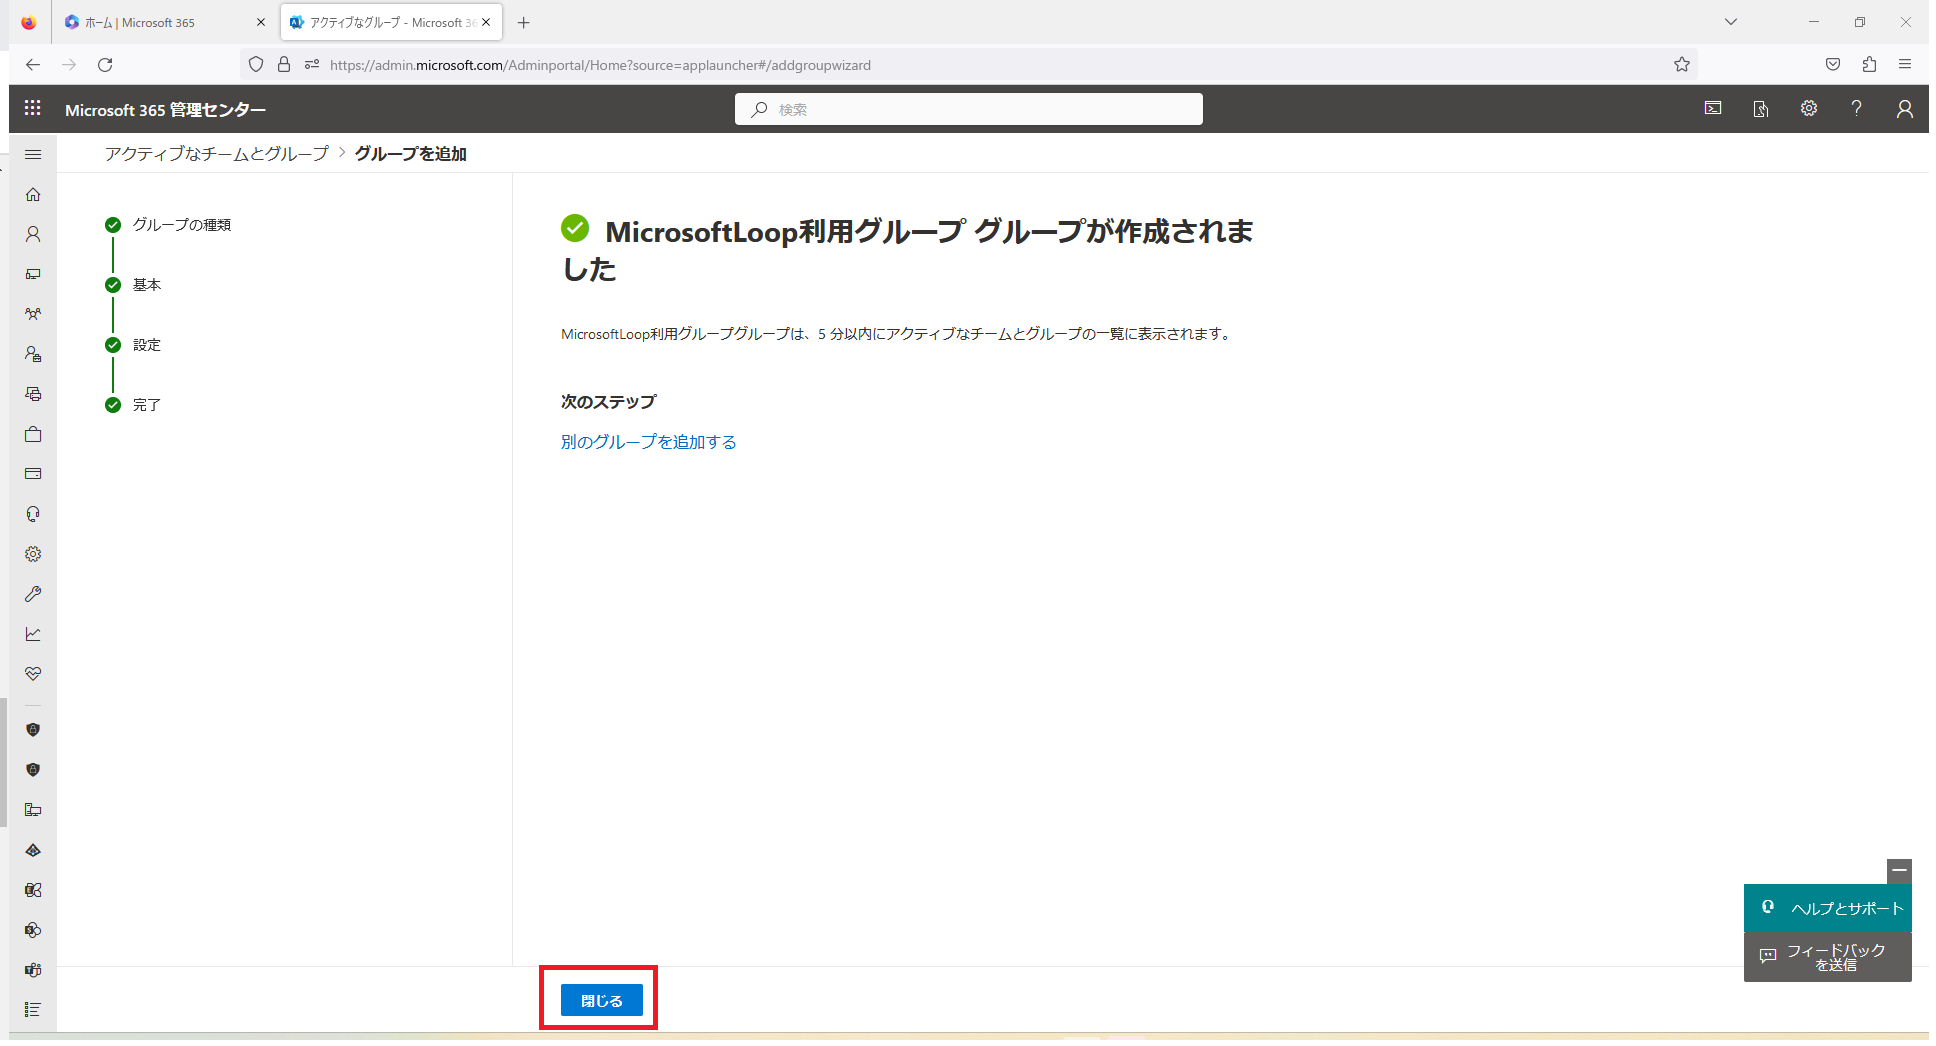Open first shield Security admin center icon

point(33,730)
